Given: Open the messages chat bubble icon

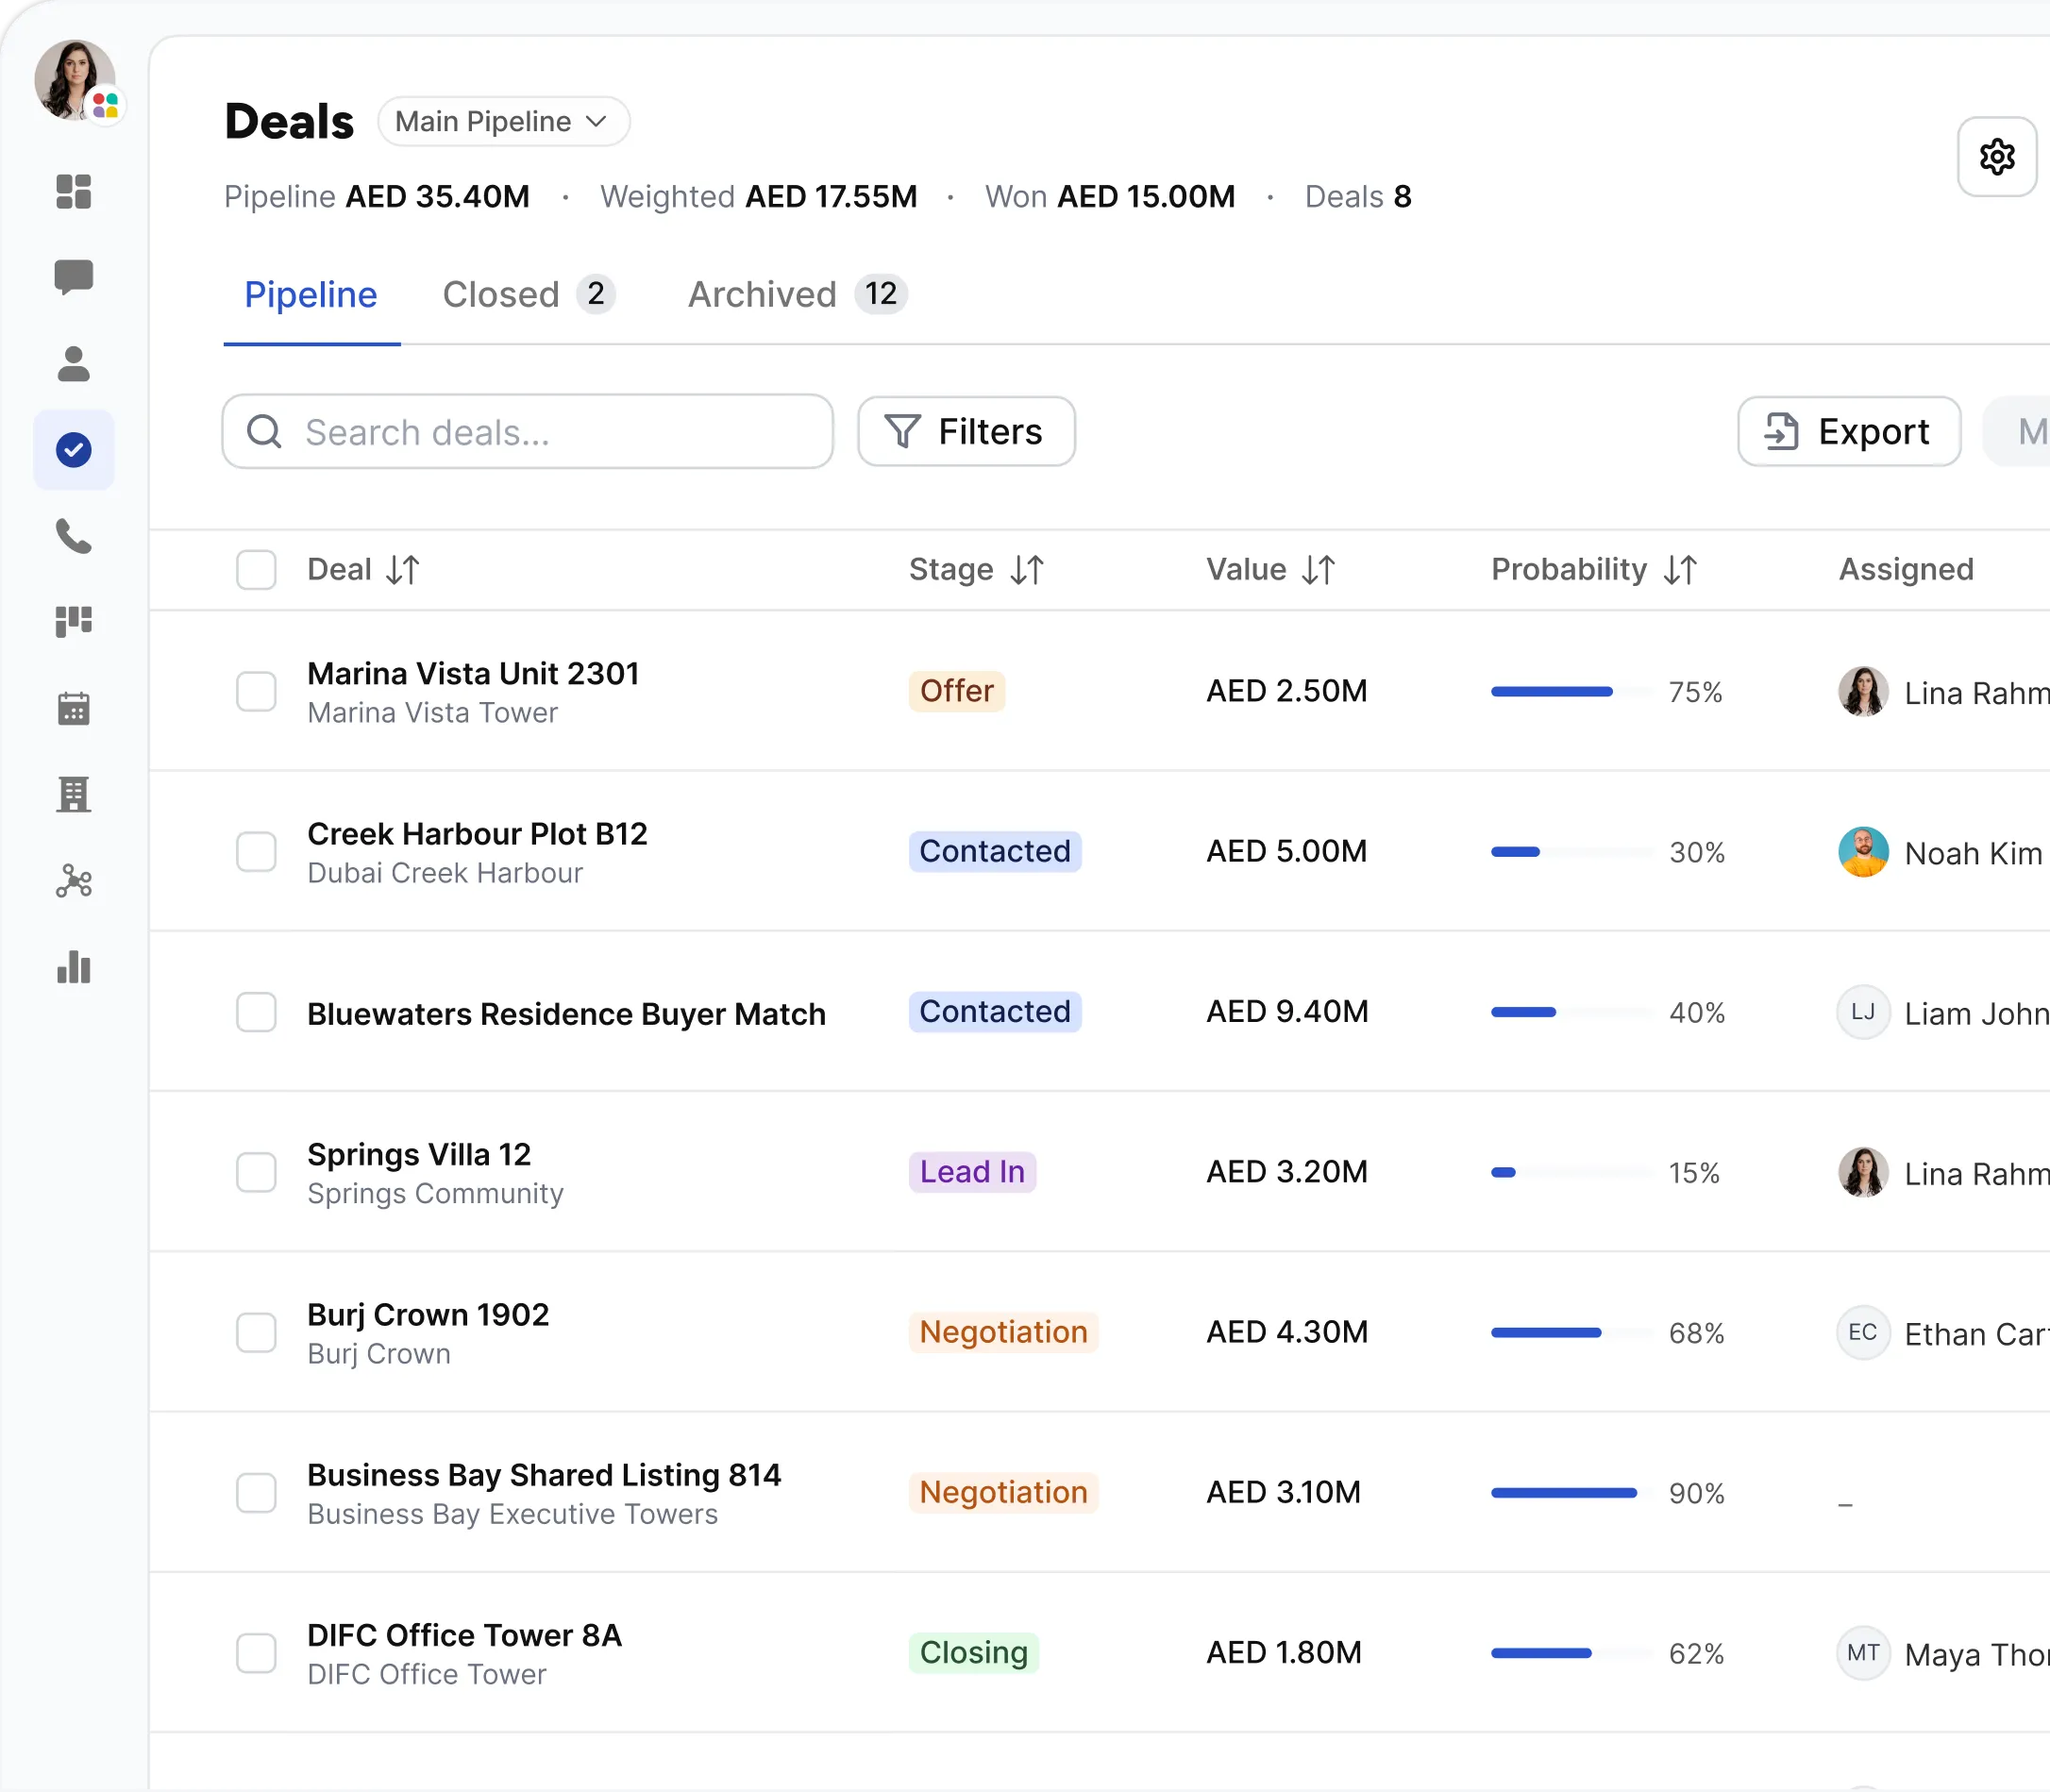Looking at the screenshot, I should pyautogui.click(x=74, y=278).
